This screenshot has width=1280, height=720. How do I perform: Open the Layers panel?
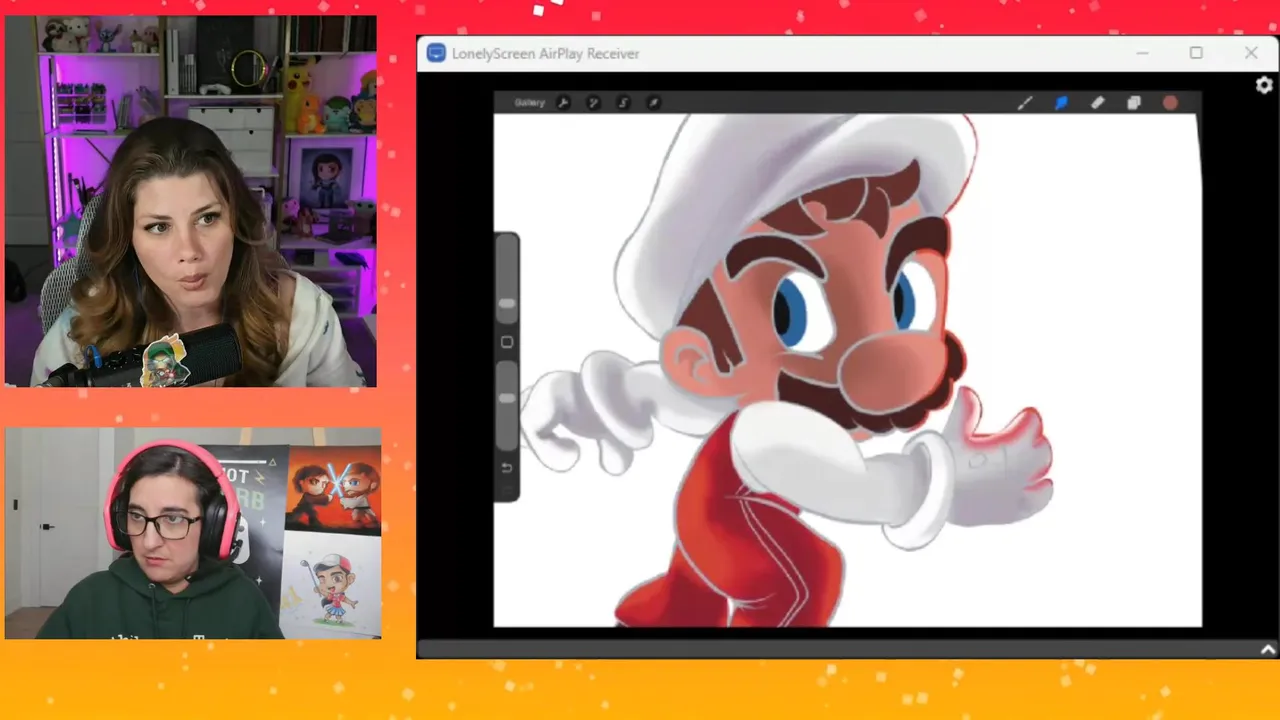[x=1134, y=103]
